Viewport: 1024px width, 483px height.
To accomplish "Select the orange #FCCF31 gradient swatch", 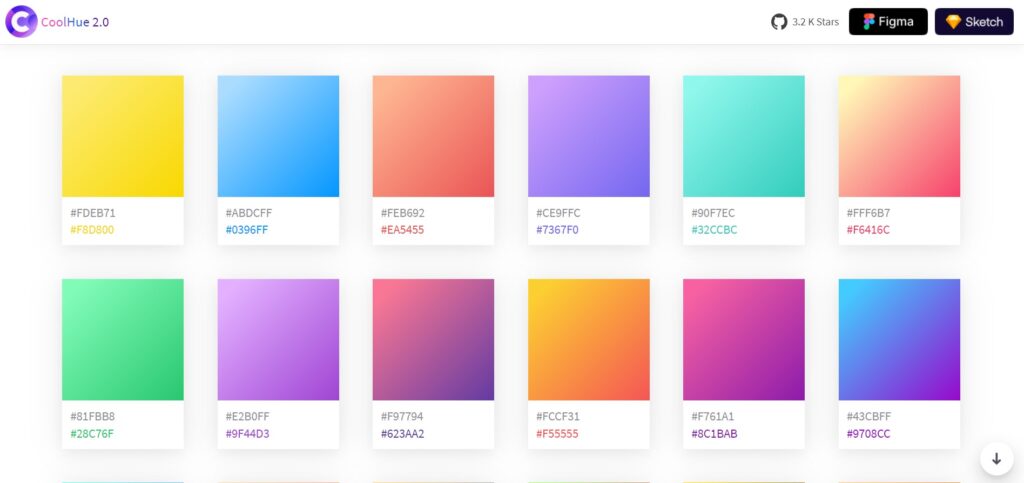I will click(588, 339).
